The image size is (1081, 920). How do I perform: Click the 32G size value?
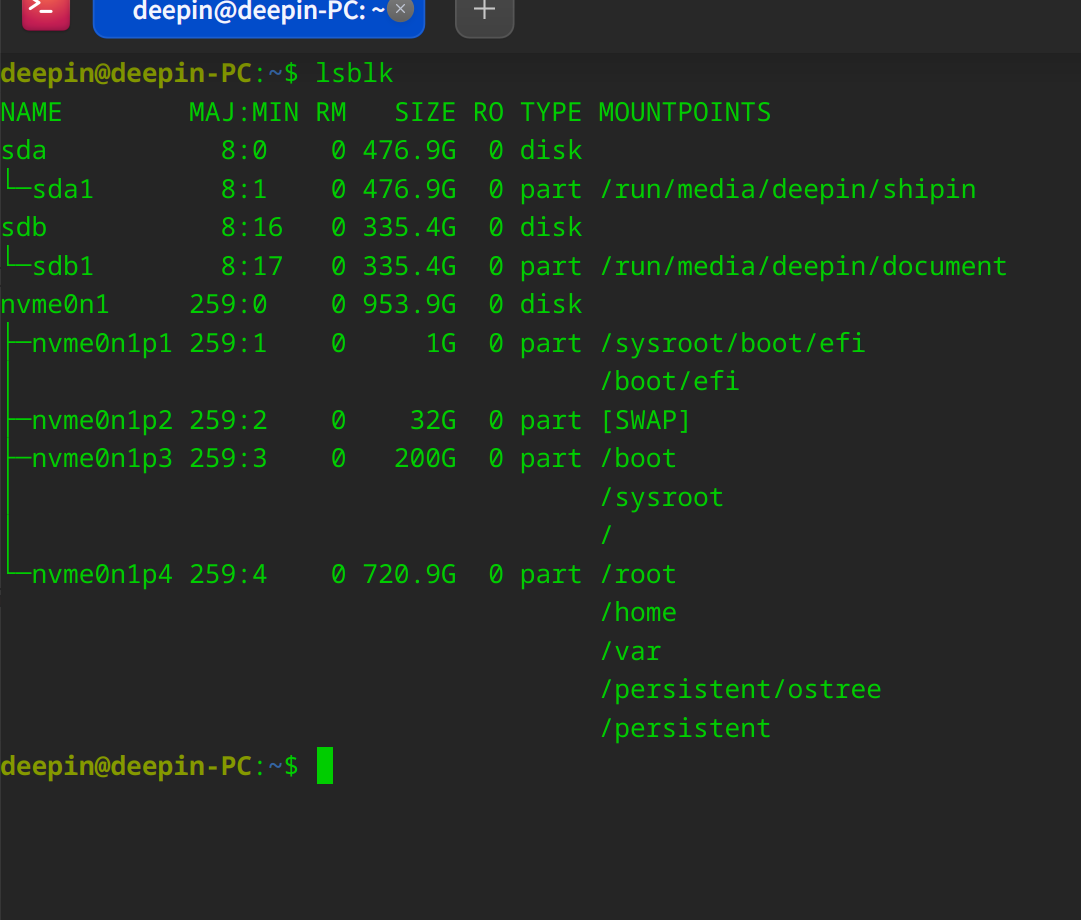coord(433,421)
